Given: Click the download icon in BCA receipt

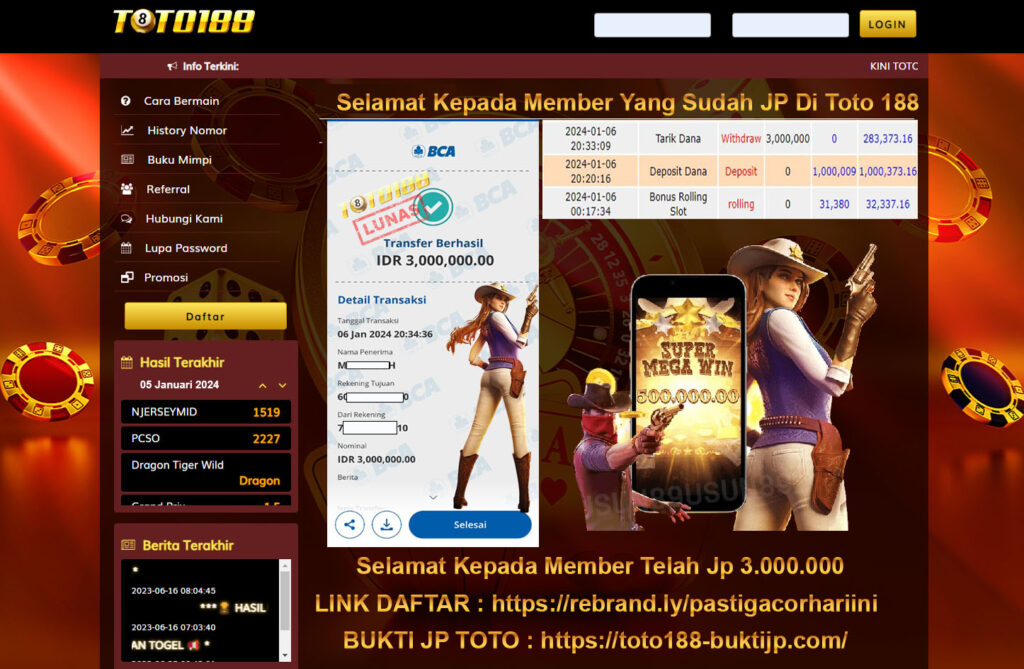Looking at the screenshot, I should [387, 525].
